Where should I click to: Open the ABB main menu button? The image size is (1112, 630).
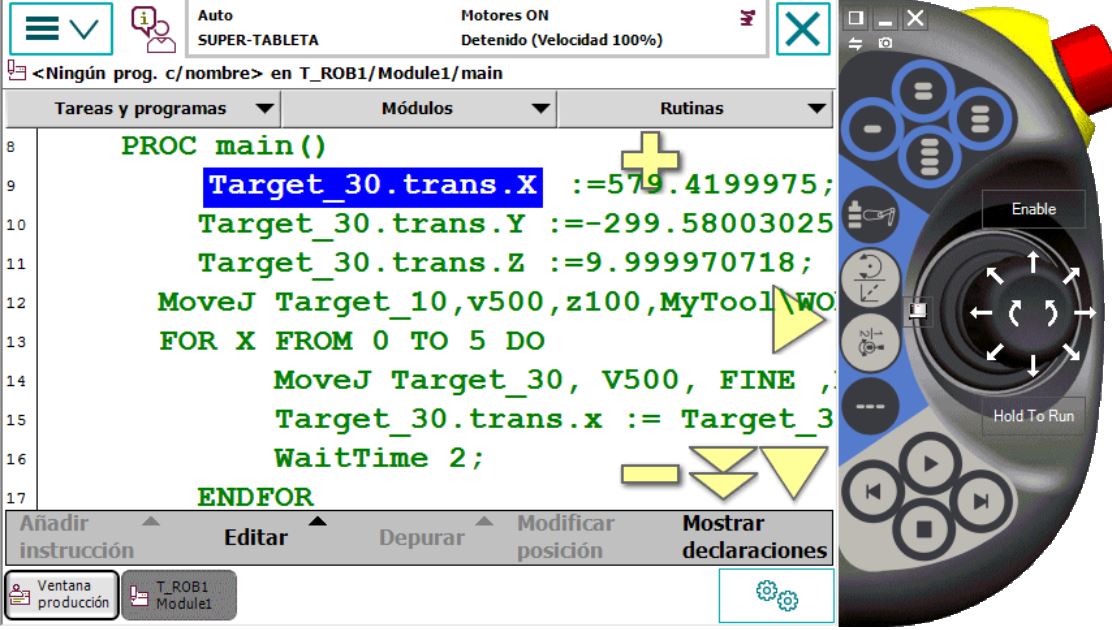pyautogui.click(x=61, y=29)
